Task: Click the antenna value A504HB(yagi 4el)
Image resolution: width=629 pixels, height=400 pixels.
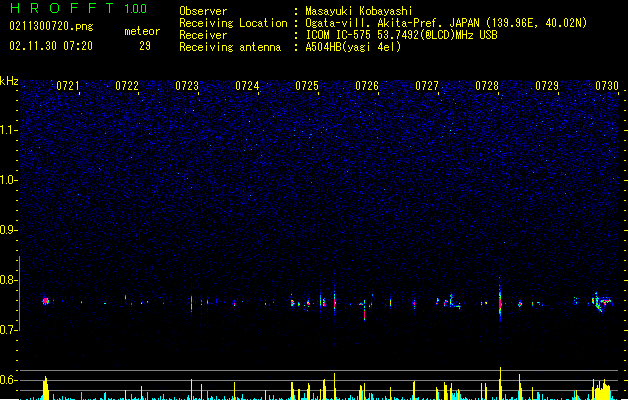Action: pos(353,47)
